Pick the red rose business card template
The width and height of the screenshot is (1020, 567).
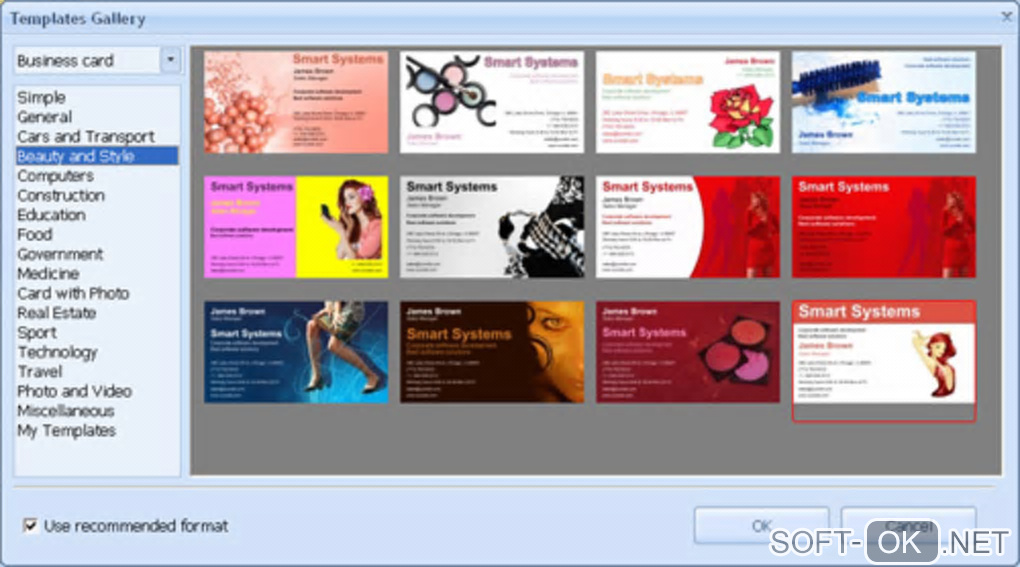688,102
